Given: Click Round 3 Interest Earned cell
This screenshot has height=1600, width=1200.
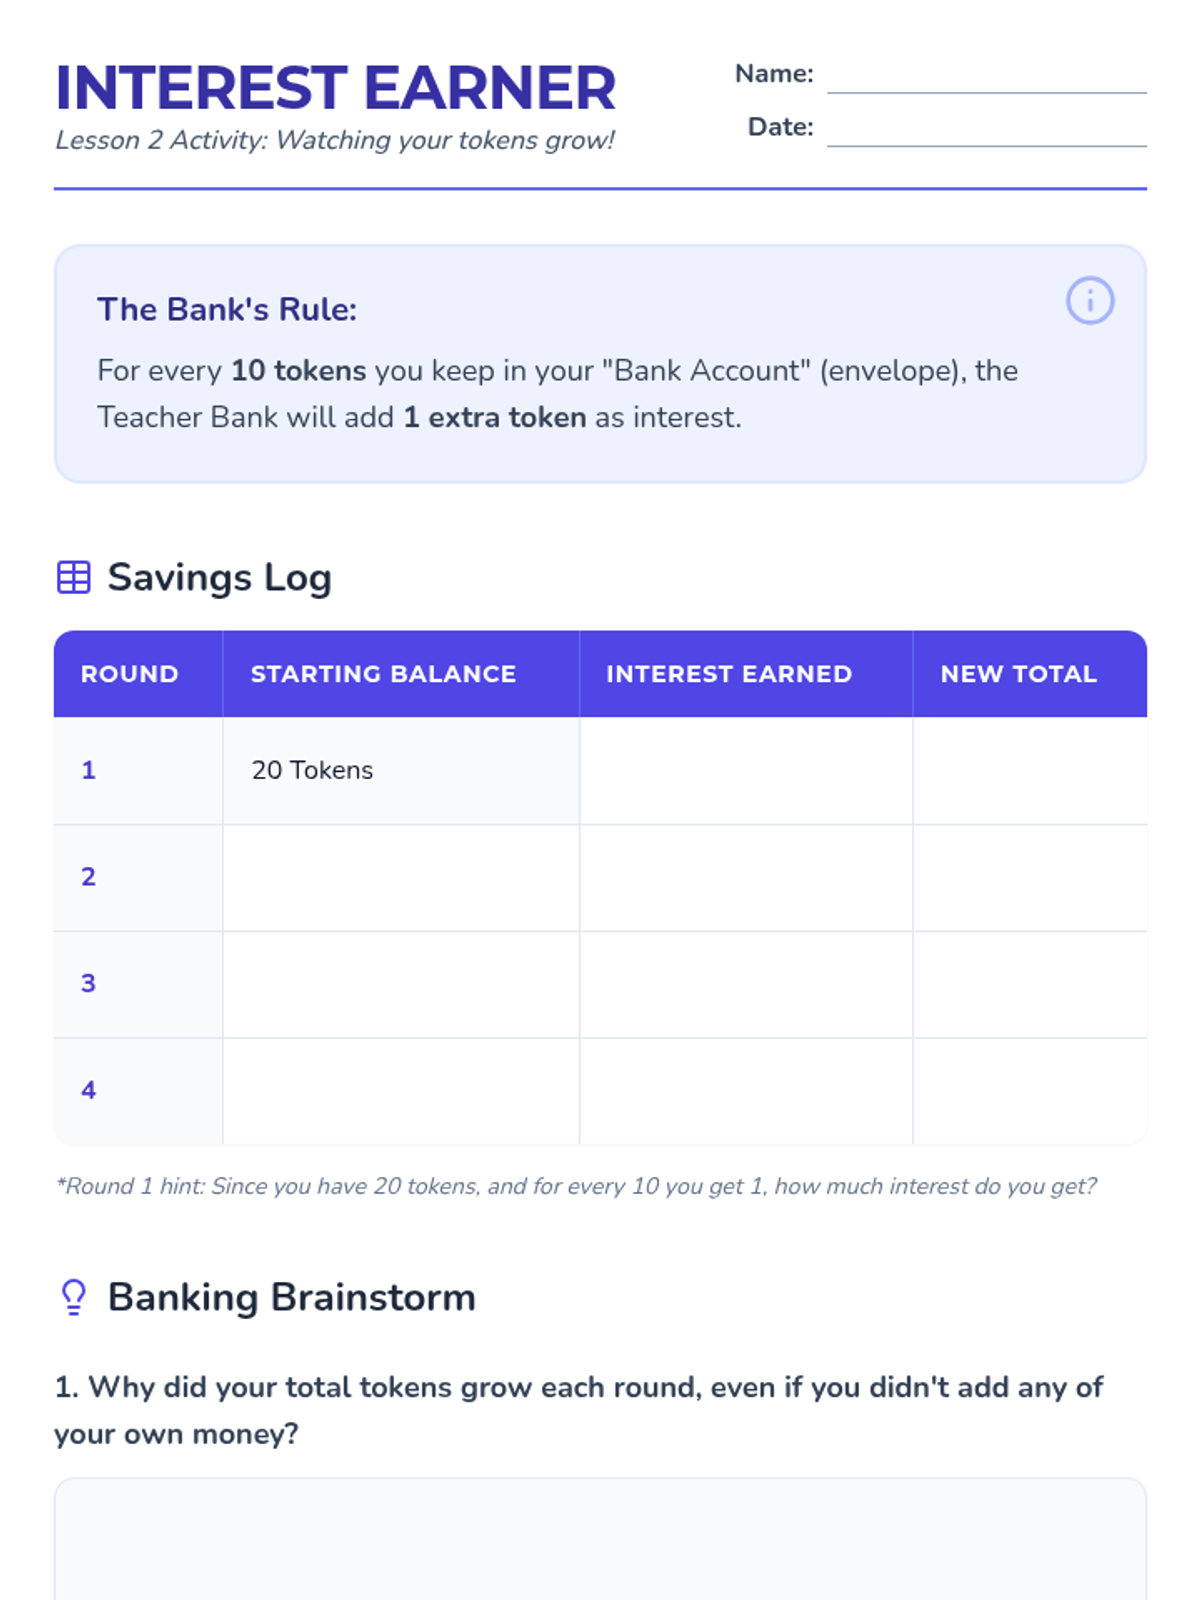Looking at the screenshot, I should [x=746, y=985].
